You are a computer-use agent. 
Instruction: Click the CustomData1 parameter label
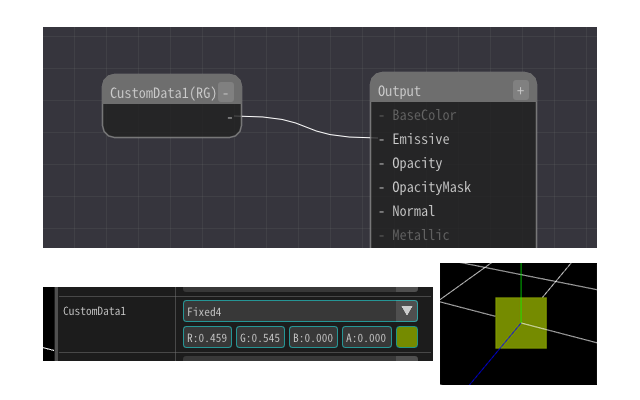[94, 311]
